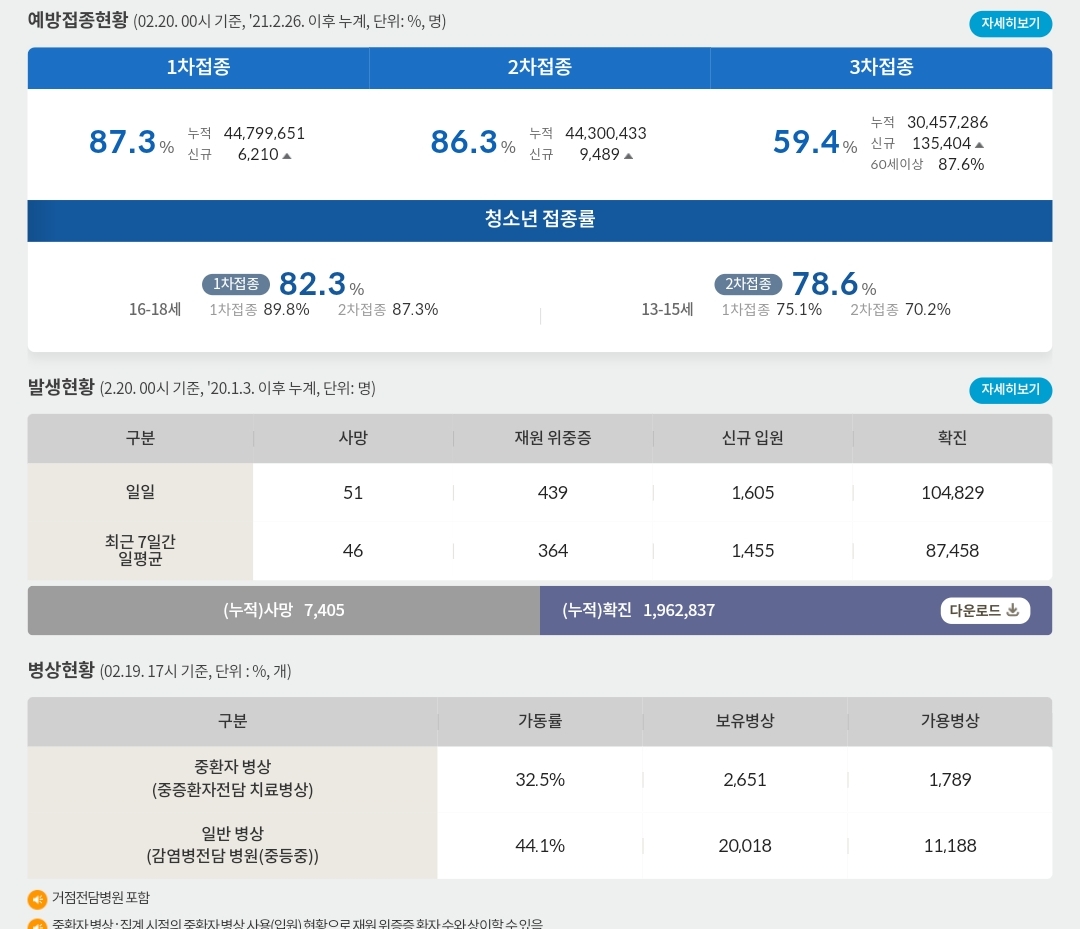1080x929 pixels.
Task: Click the (누적)확진 1,962,837 text
Action: [x=638, y=610]
